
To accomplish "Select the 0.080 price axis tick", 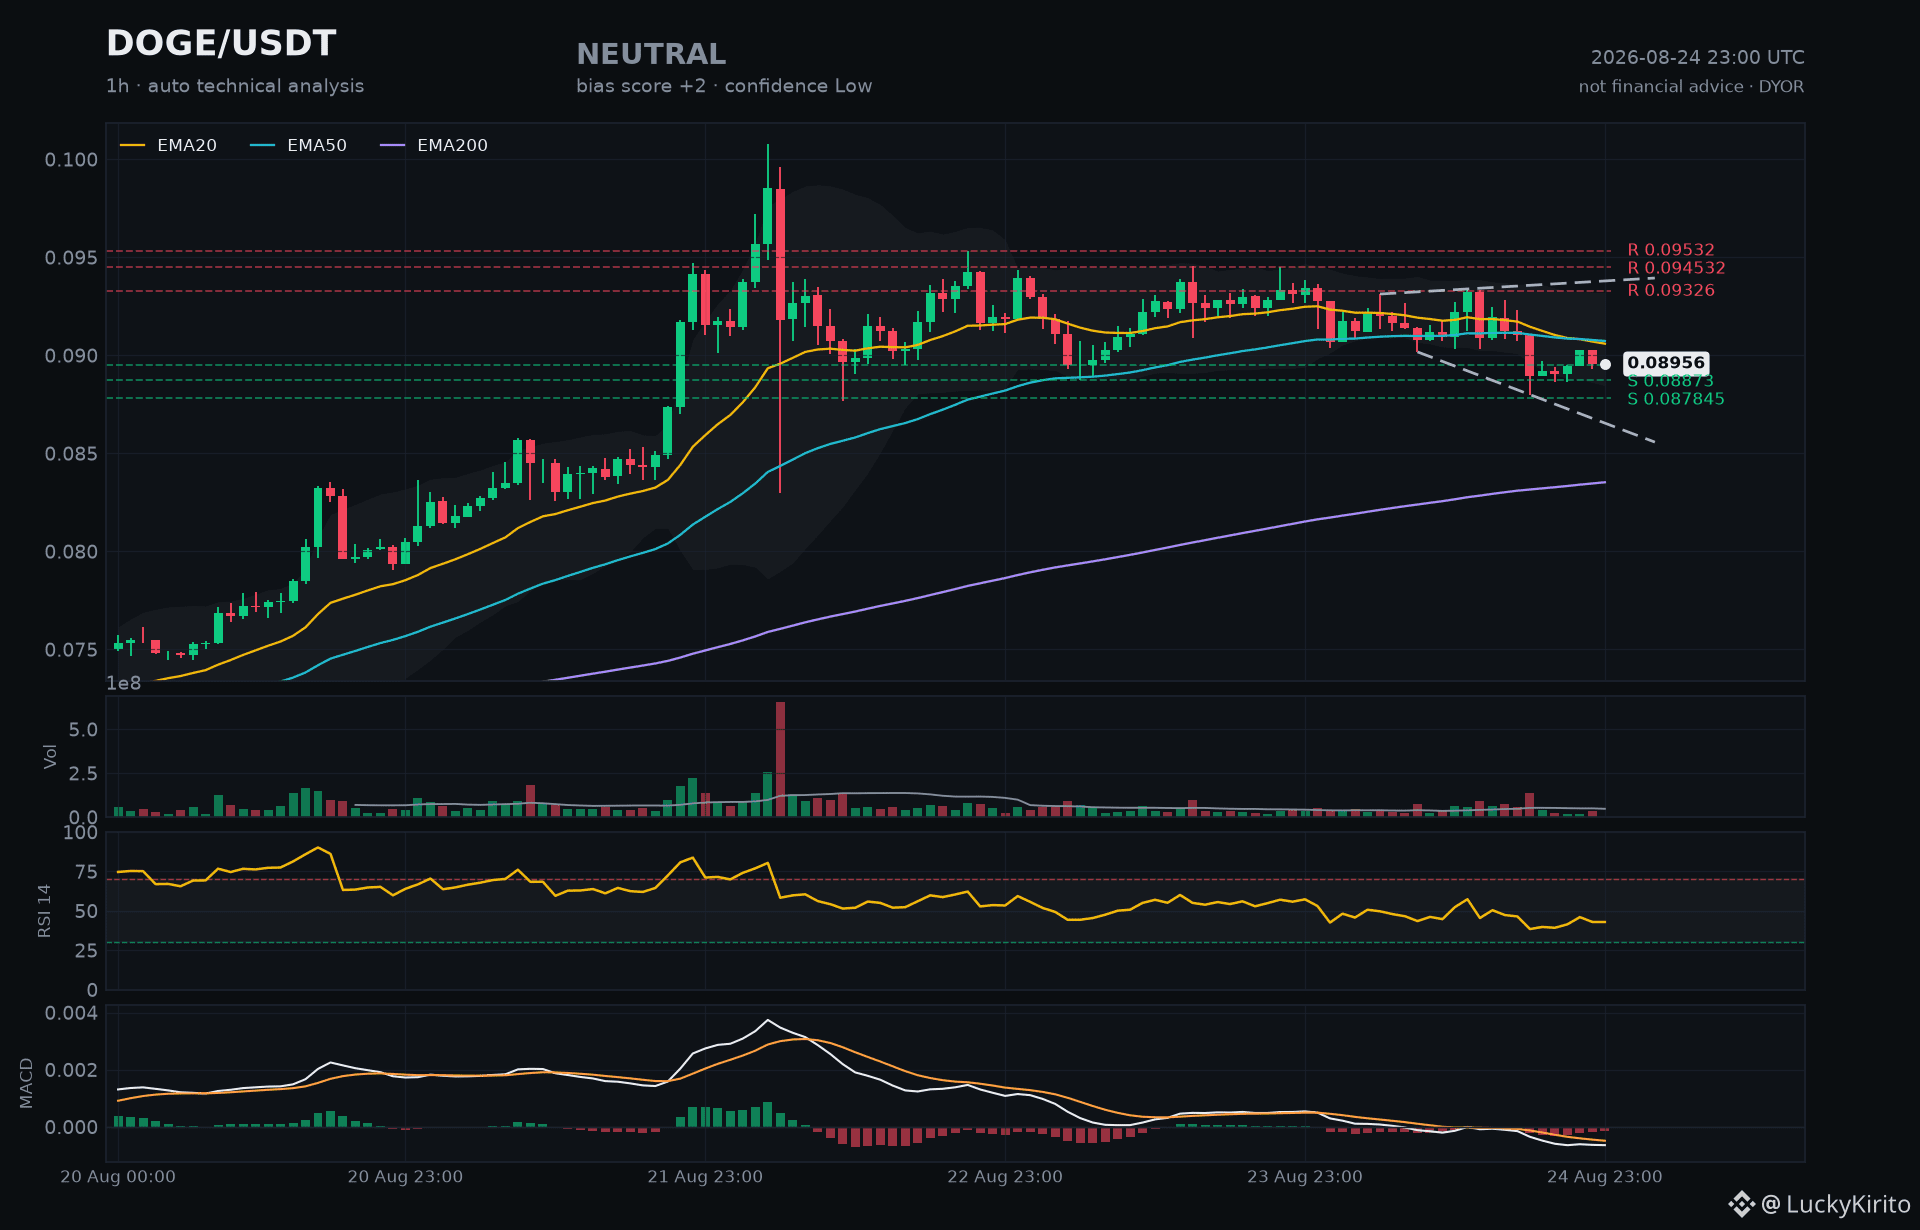I will [x=72, y=552].
